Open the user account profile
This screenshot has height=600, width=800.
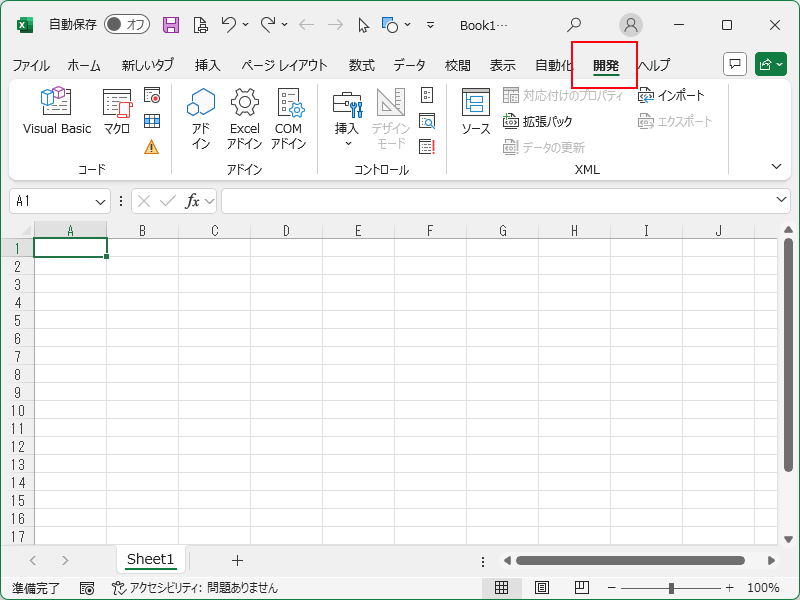[631, 24]
